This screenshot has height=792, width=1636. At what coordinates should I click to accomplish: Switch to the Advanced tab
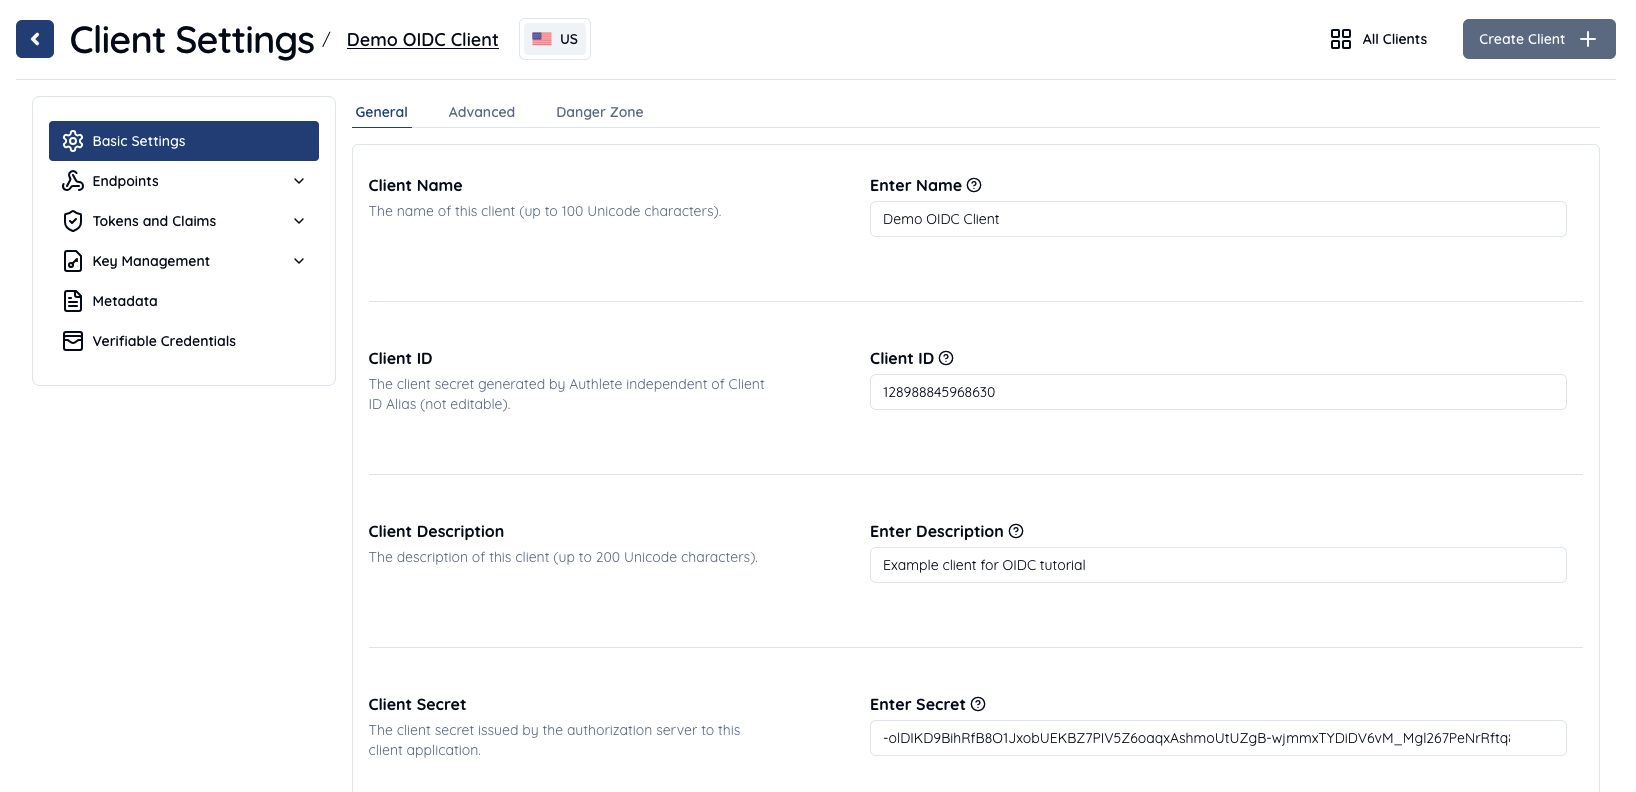point(482,112)
